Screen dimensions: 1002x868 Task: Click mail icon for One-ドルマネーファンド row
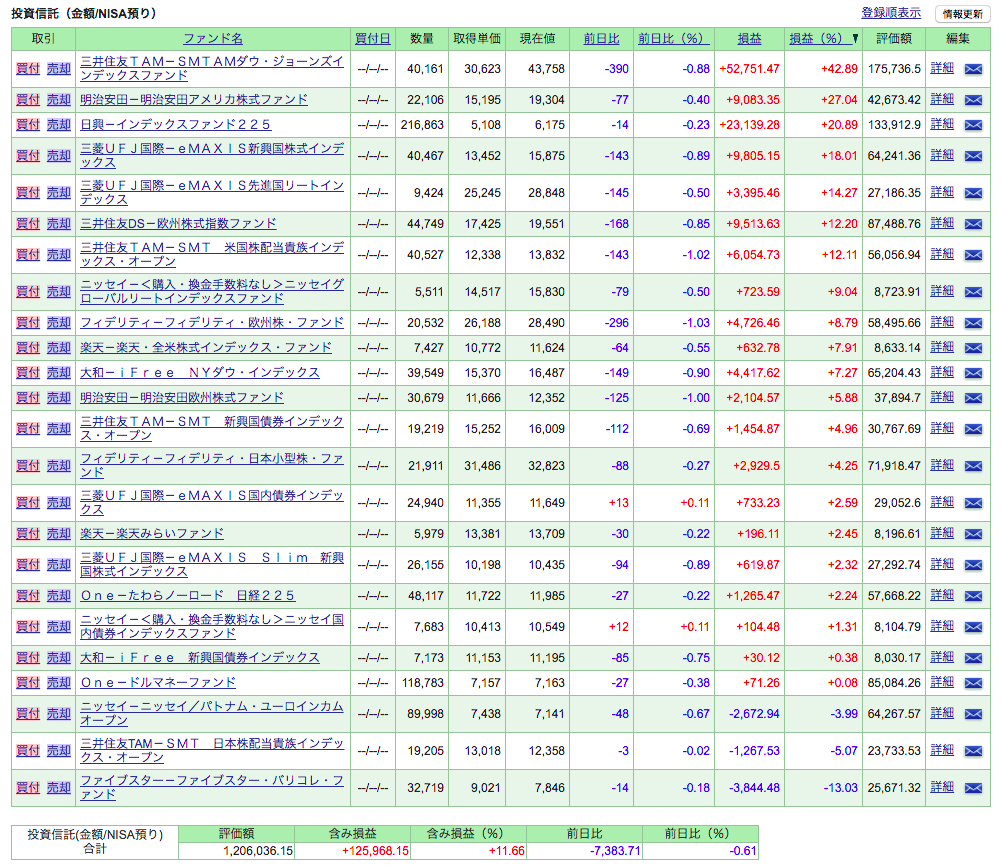pos(973,683)
